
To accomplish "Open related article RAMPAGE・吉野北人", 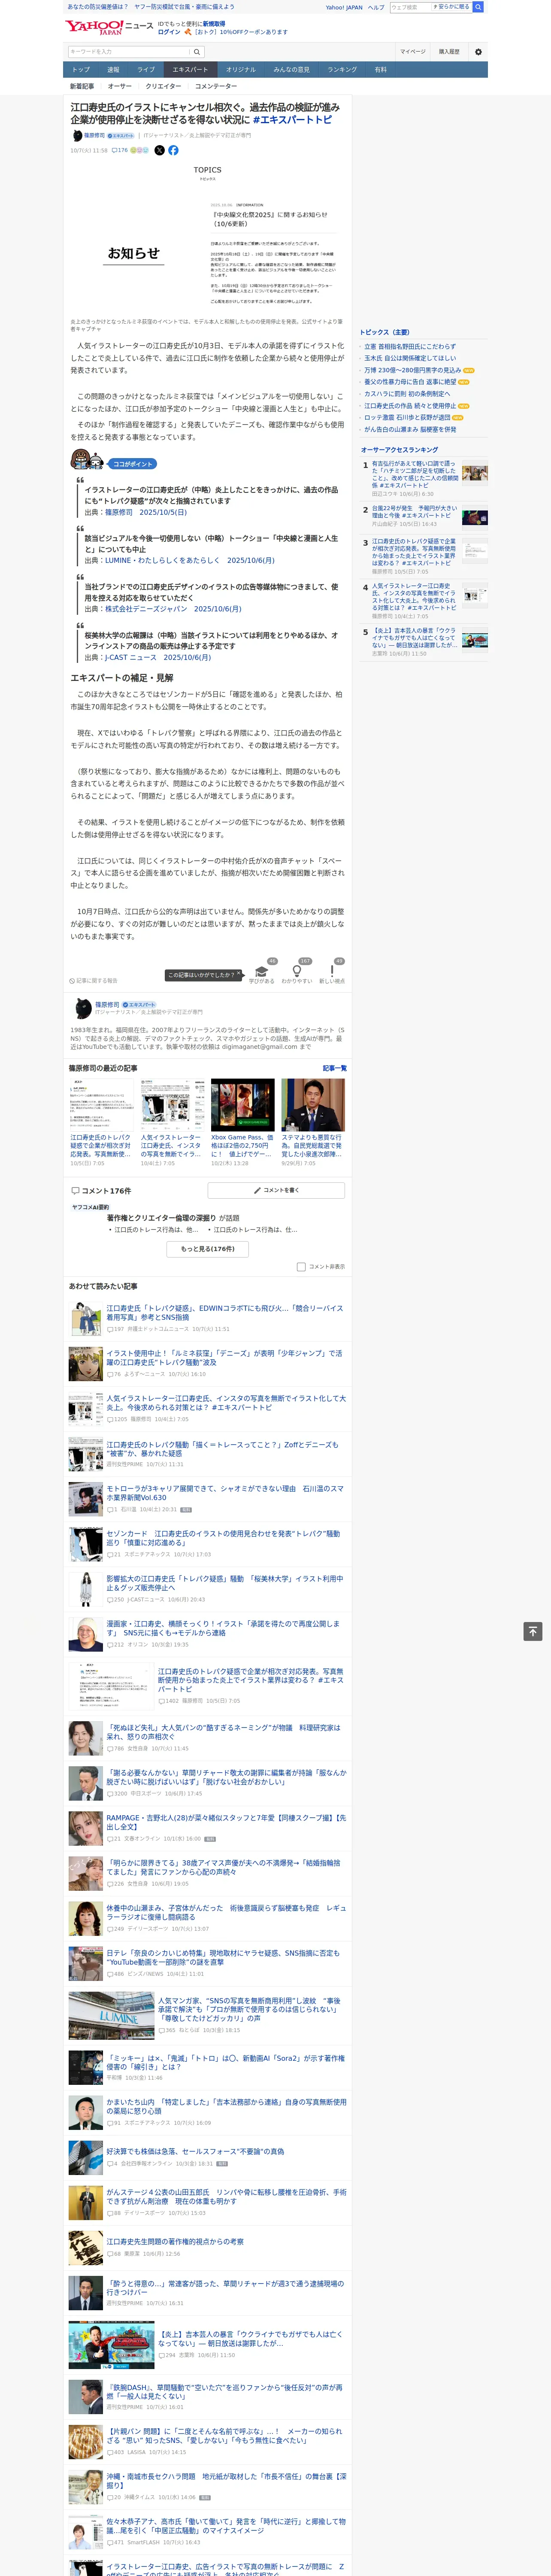I will [226, 1822].
